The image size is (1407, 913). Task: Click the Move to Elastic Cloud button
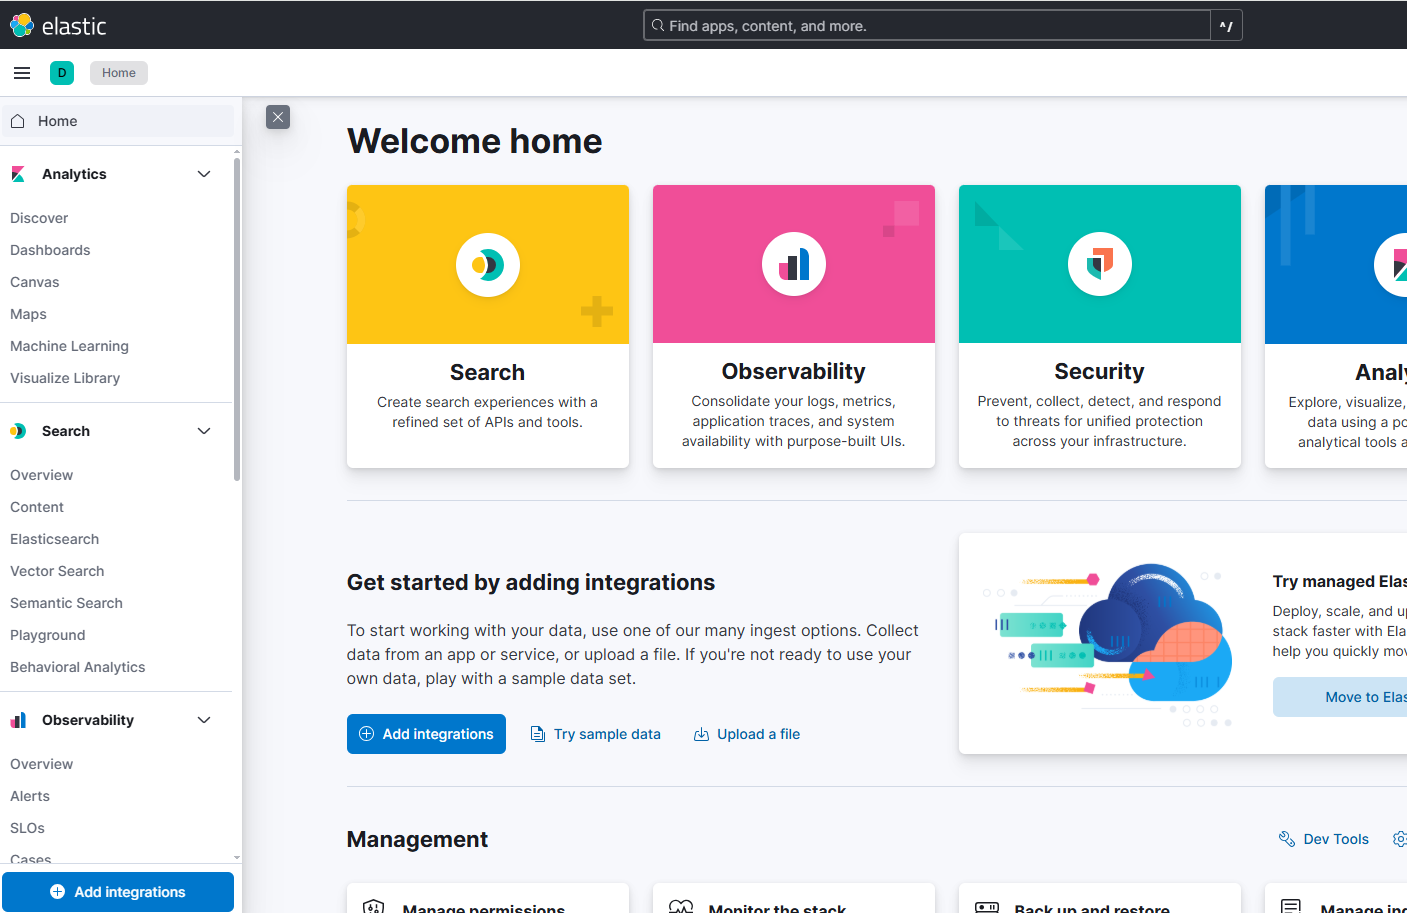pos(1340,697)
